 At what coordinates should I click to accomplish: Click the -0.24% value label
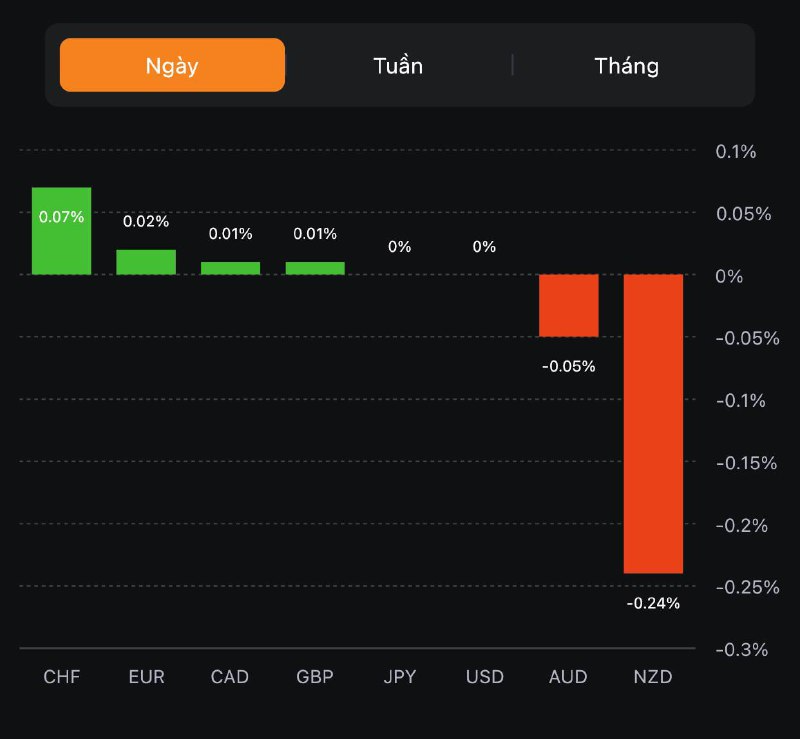coord(653,603)
